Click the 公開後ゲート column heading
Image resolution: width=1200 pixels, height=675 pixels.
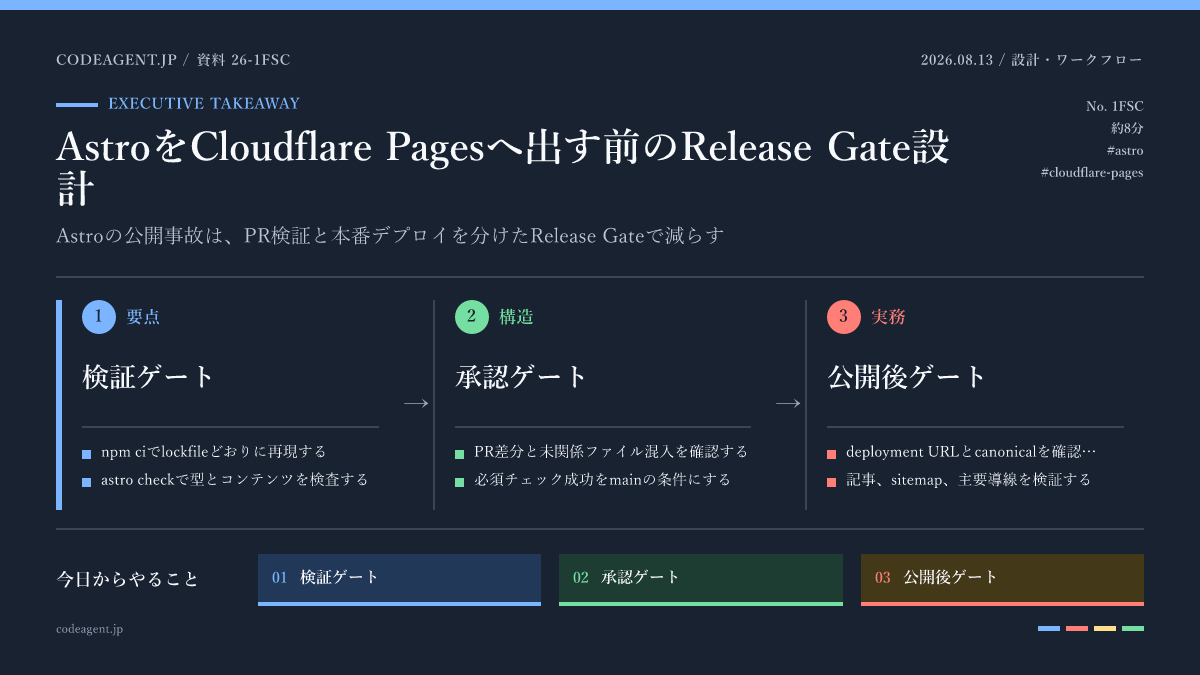coord(907,377)
